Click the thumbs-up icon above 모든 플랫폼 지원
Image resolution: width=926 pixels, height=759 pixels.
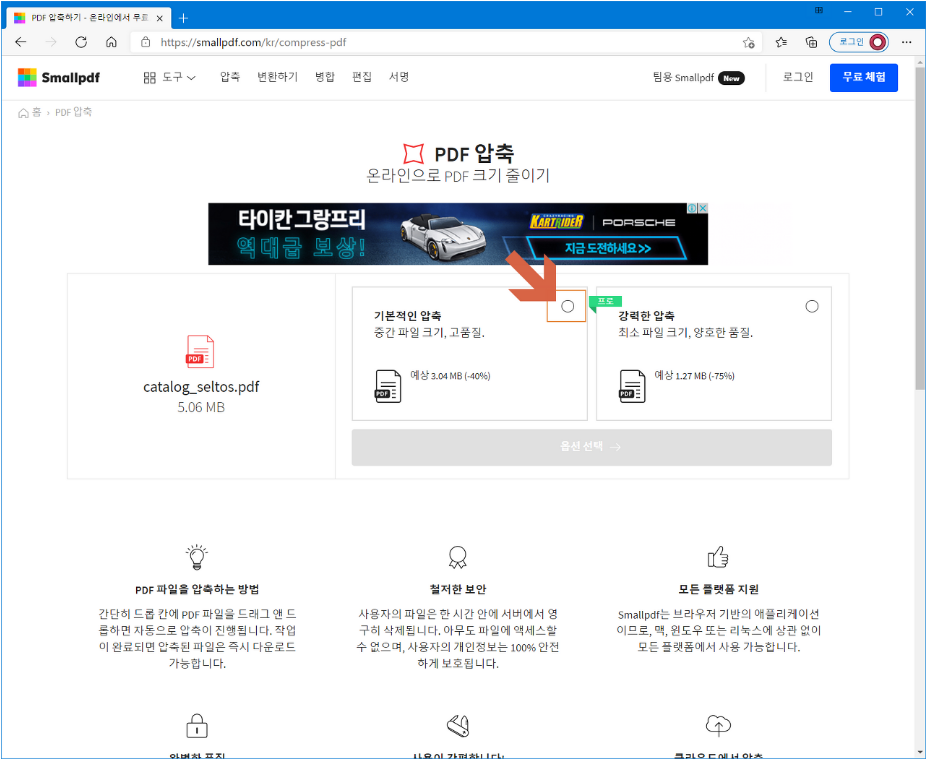point(718,556)
